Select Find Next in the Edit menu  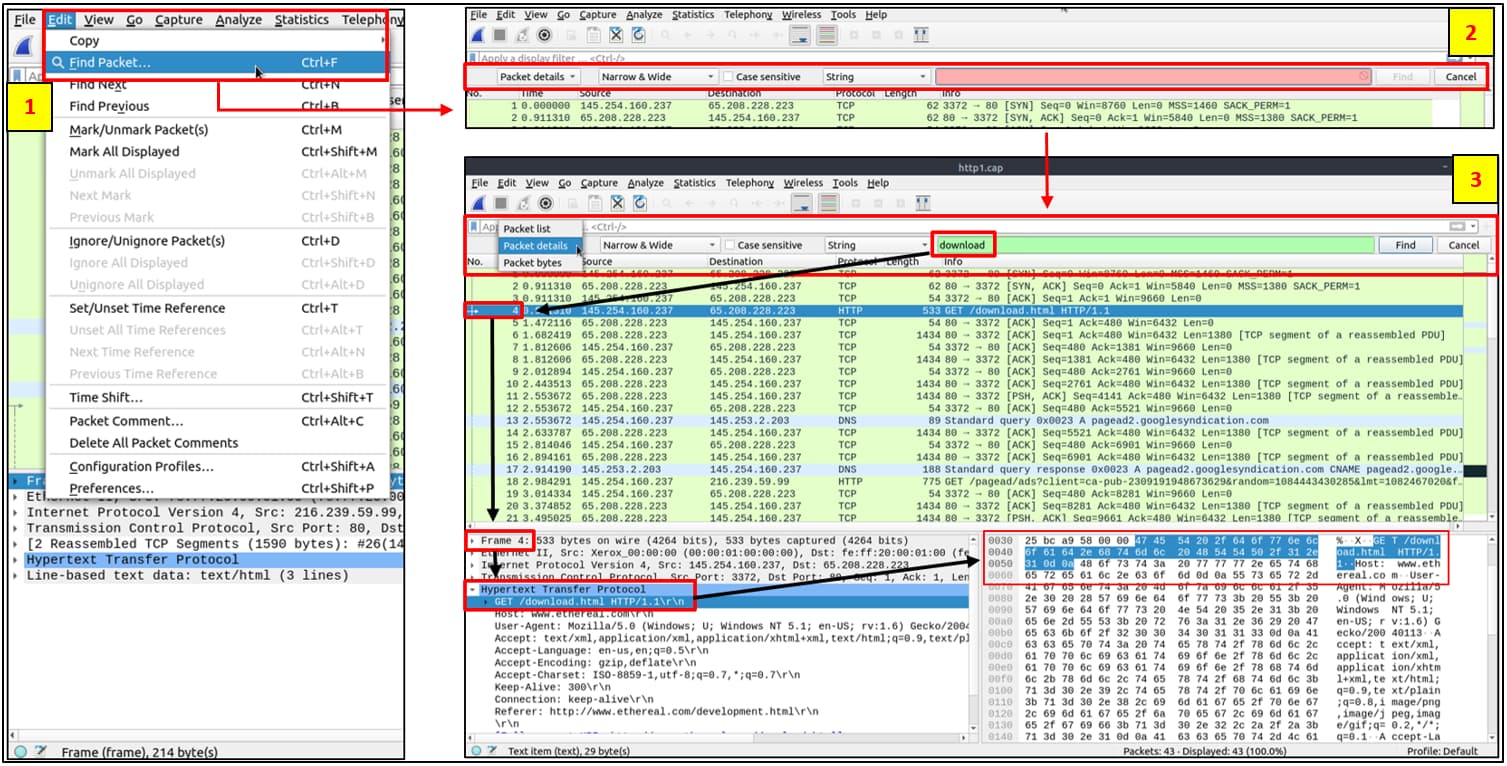point(217,85)
